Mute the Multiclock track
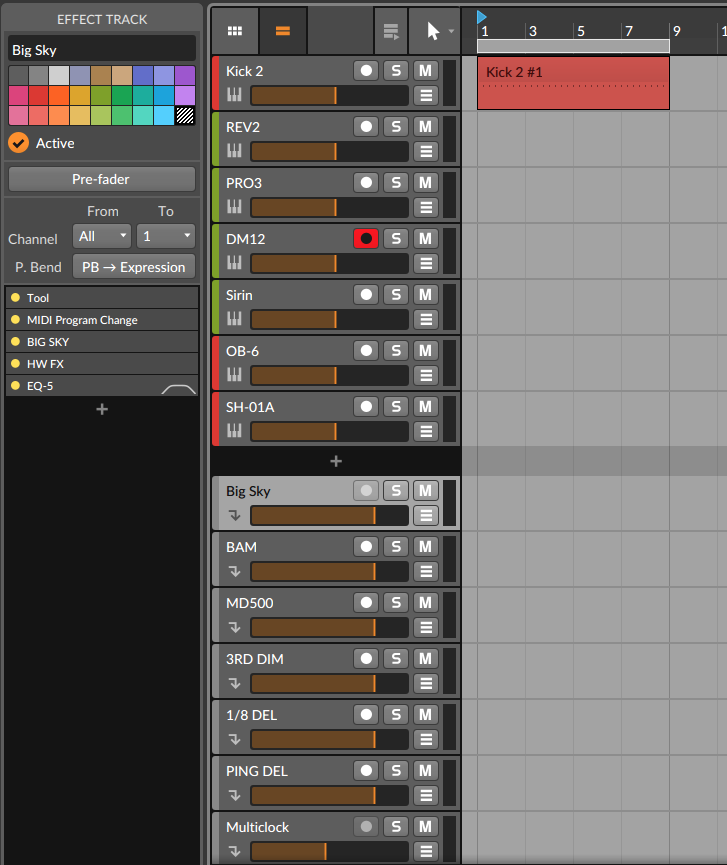727x865 pixels. (x=425, y=826)
